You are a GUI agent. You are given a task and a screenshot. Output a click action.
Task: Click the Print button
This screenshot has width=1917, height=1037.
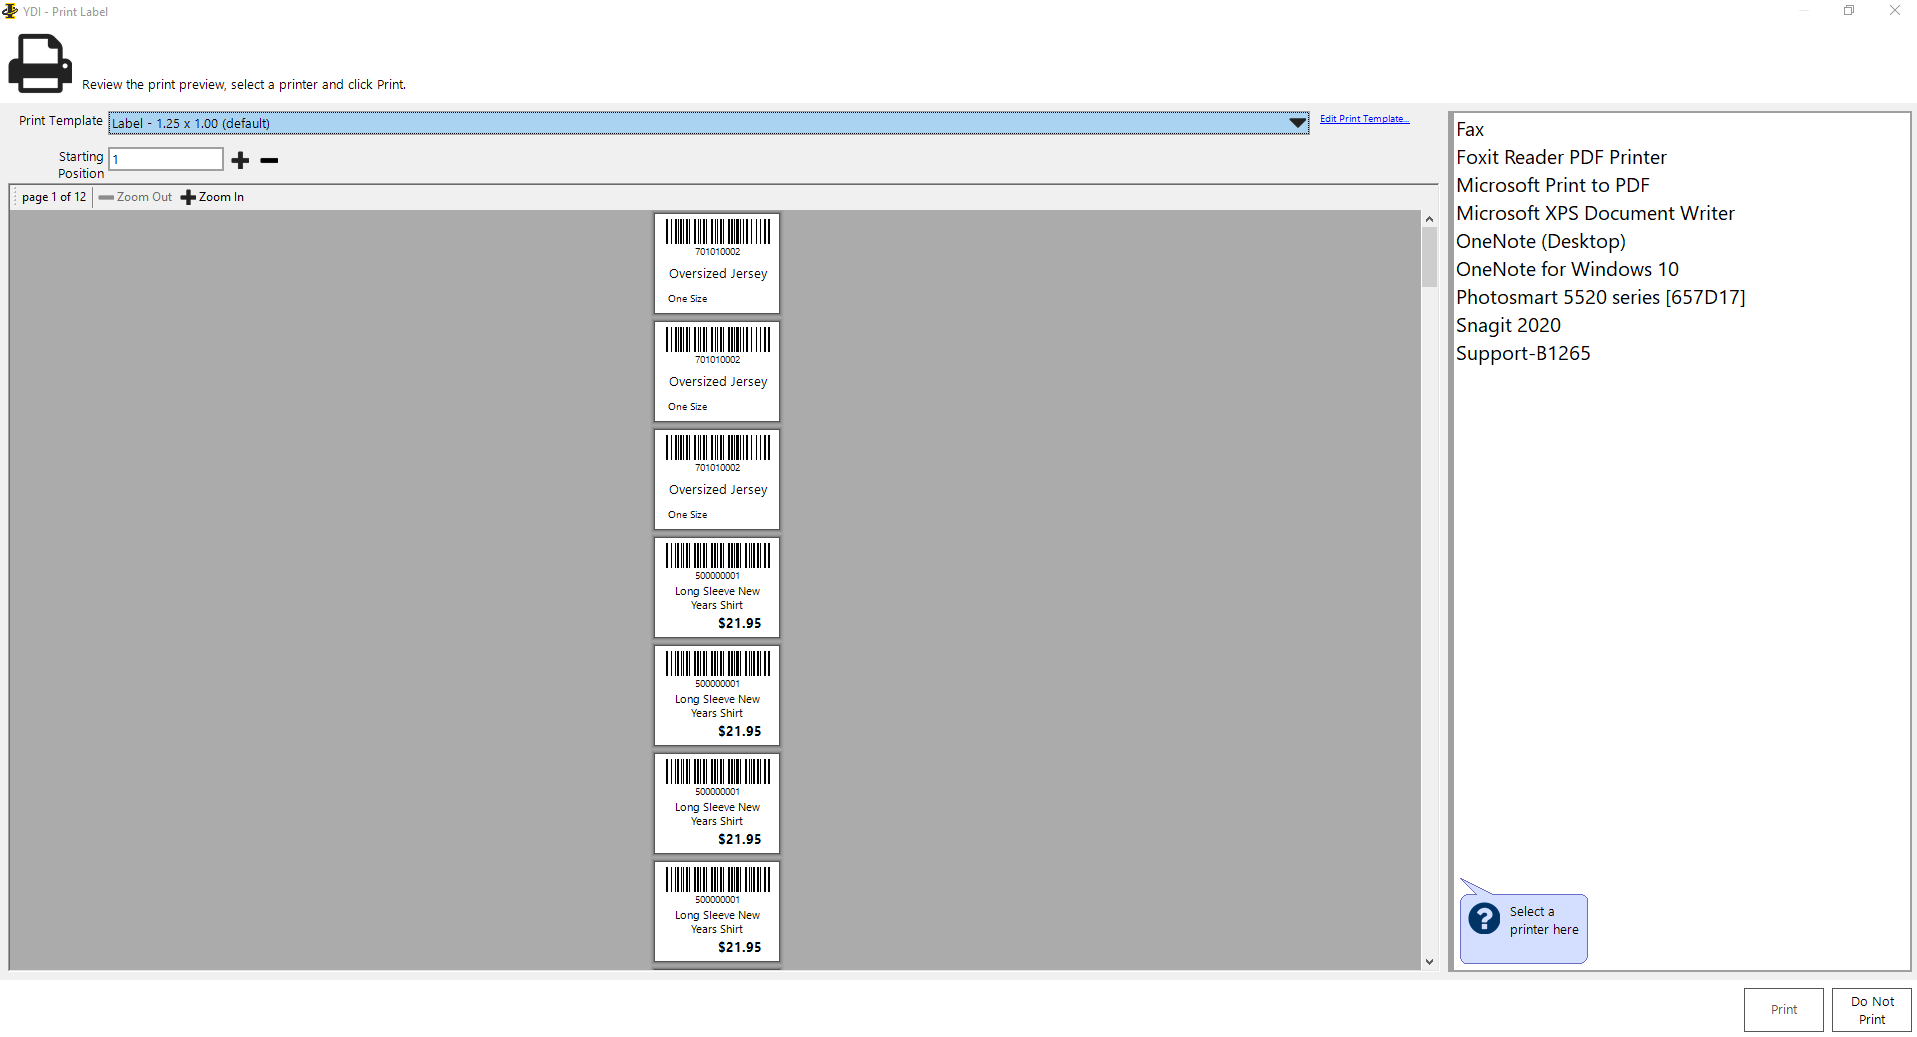pyautogui.click(x=1783, y=1010)
